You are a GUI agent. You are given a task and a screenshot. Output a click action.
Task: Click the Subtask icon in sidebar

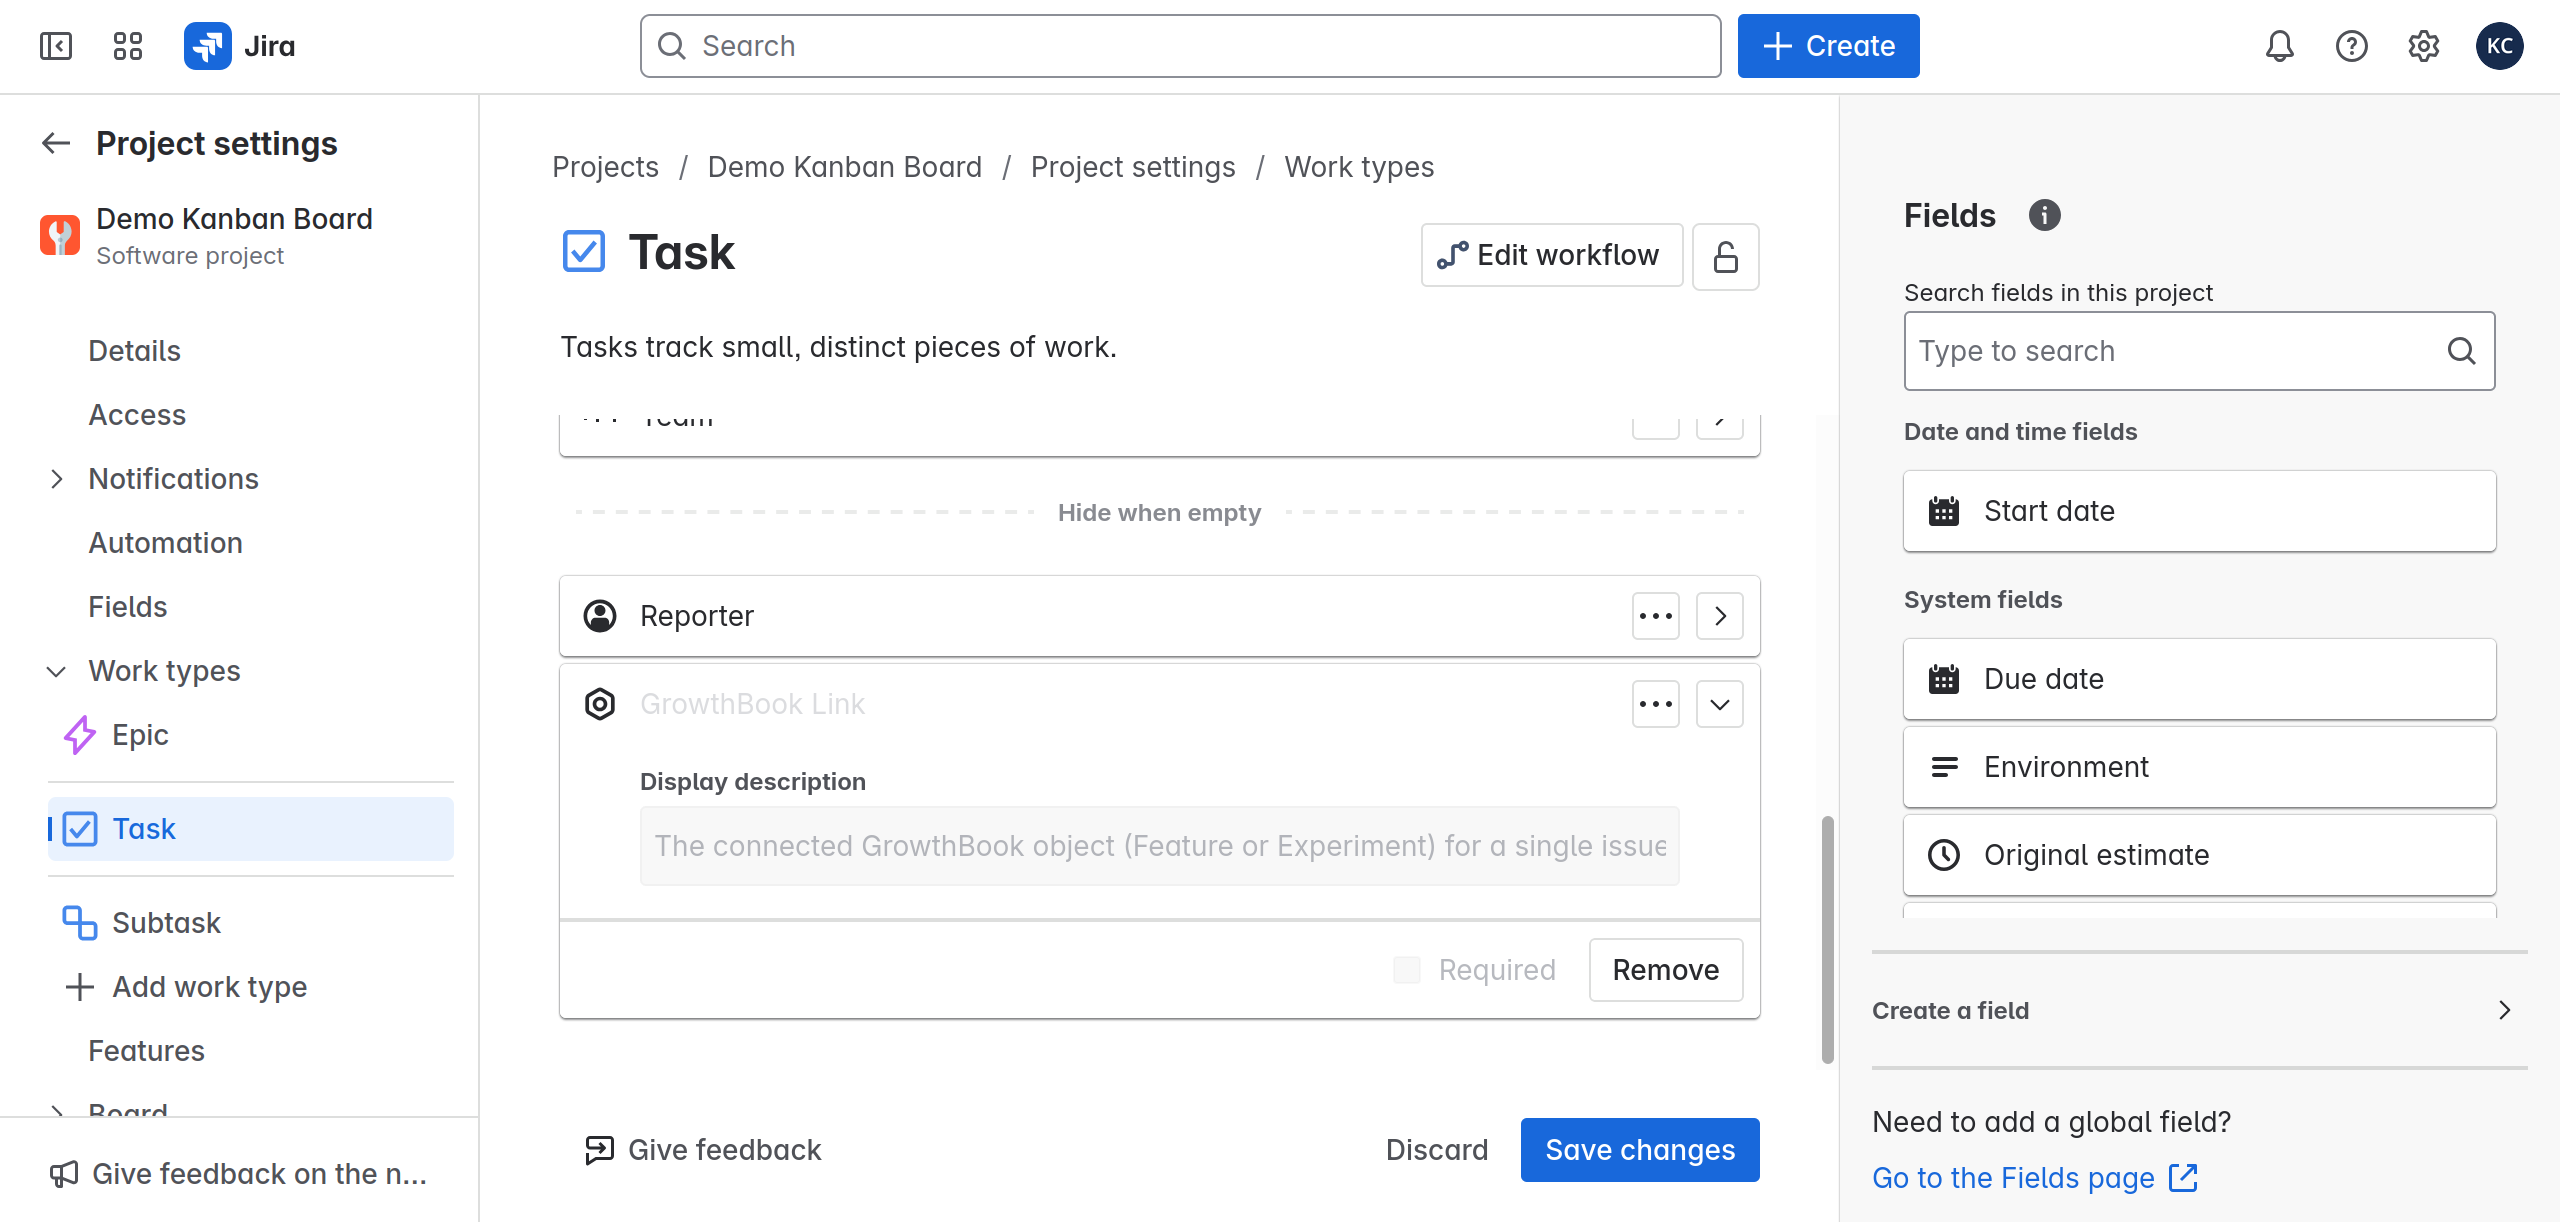(80, 923)
